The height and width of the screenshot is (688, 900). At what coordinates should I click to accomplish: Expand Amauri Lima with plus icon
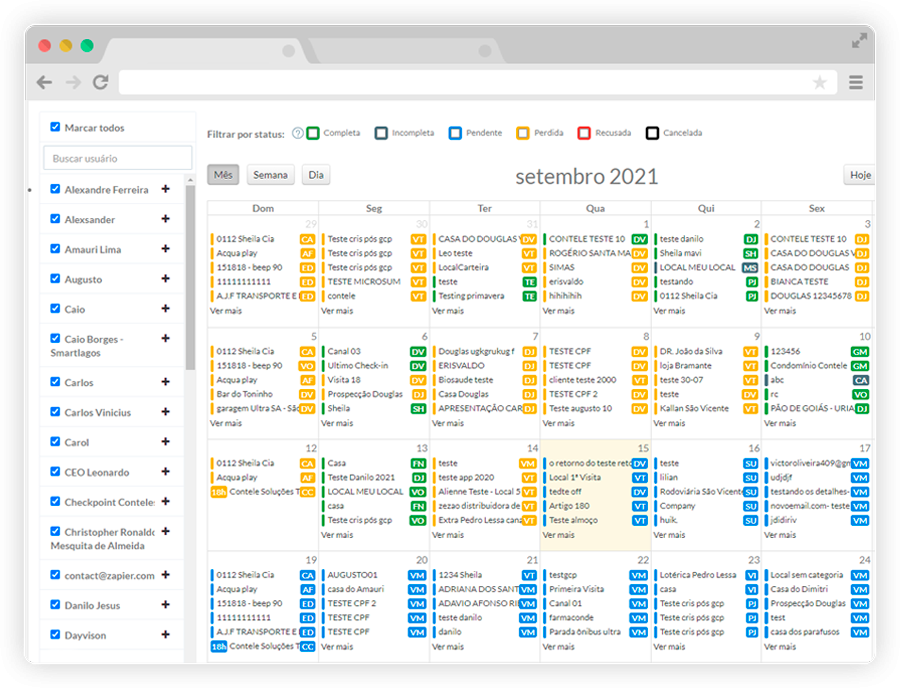(165, 248)
